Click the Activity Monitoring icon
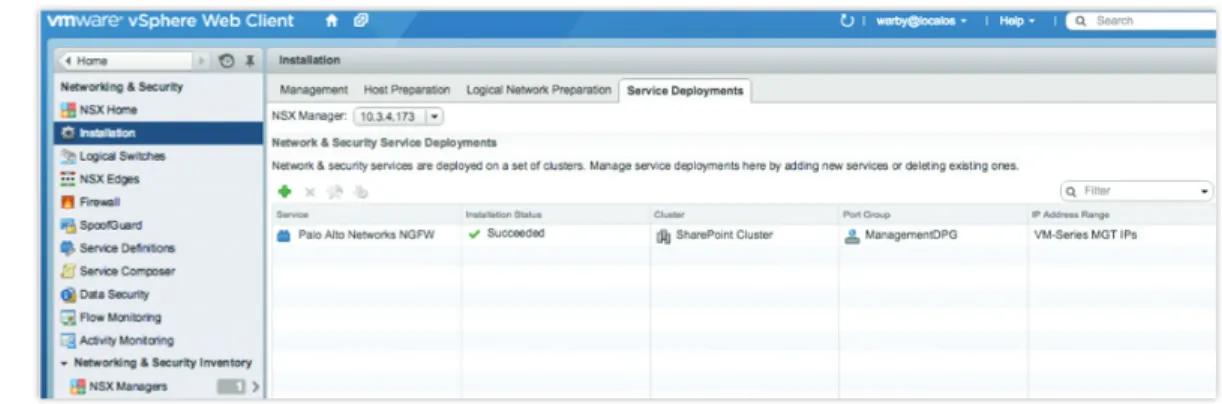 68,340
